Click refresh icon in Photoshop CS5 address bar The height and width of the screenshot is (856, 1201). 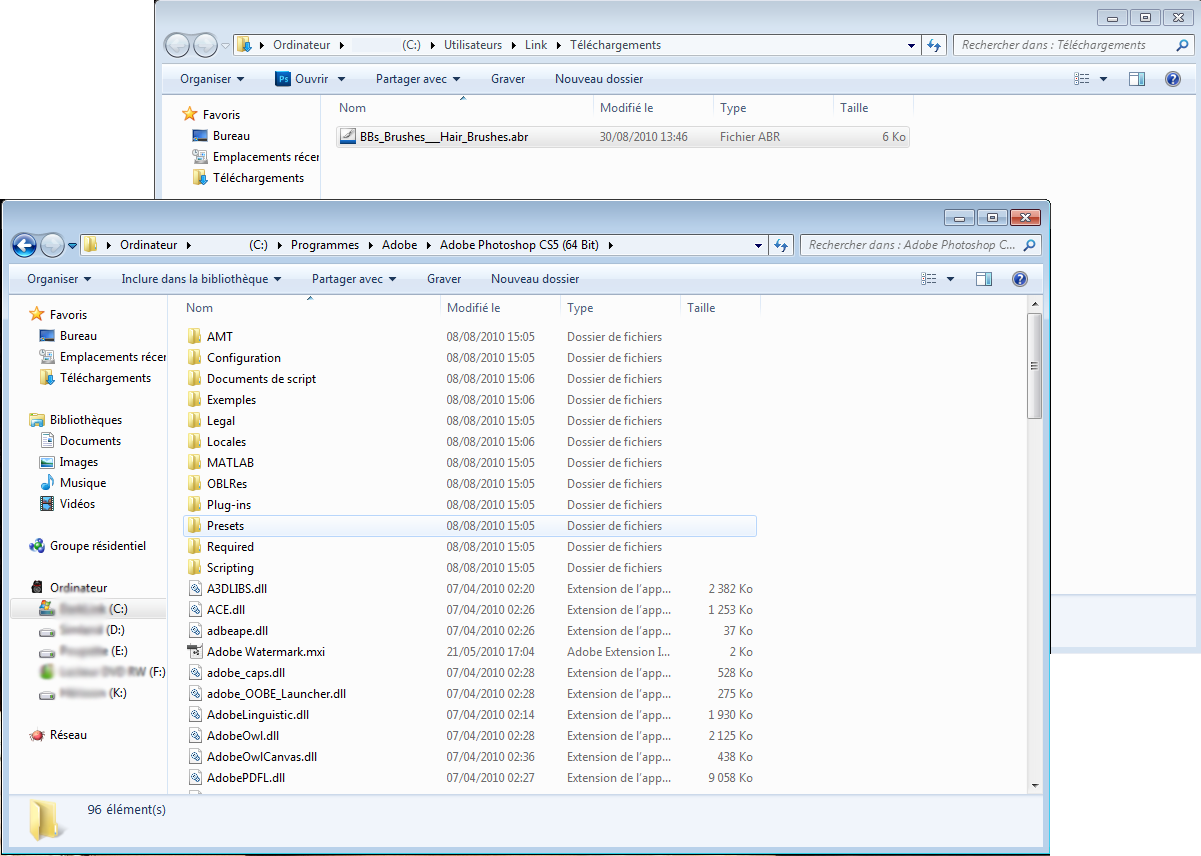pos(782,245)
